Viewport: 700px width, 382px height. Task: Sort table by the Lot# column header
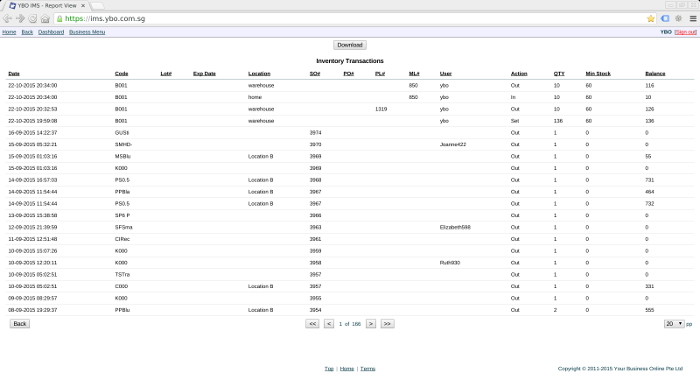(166, 74)
